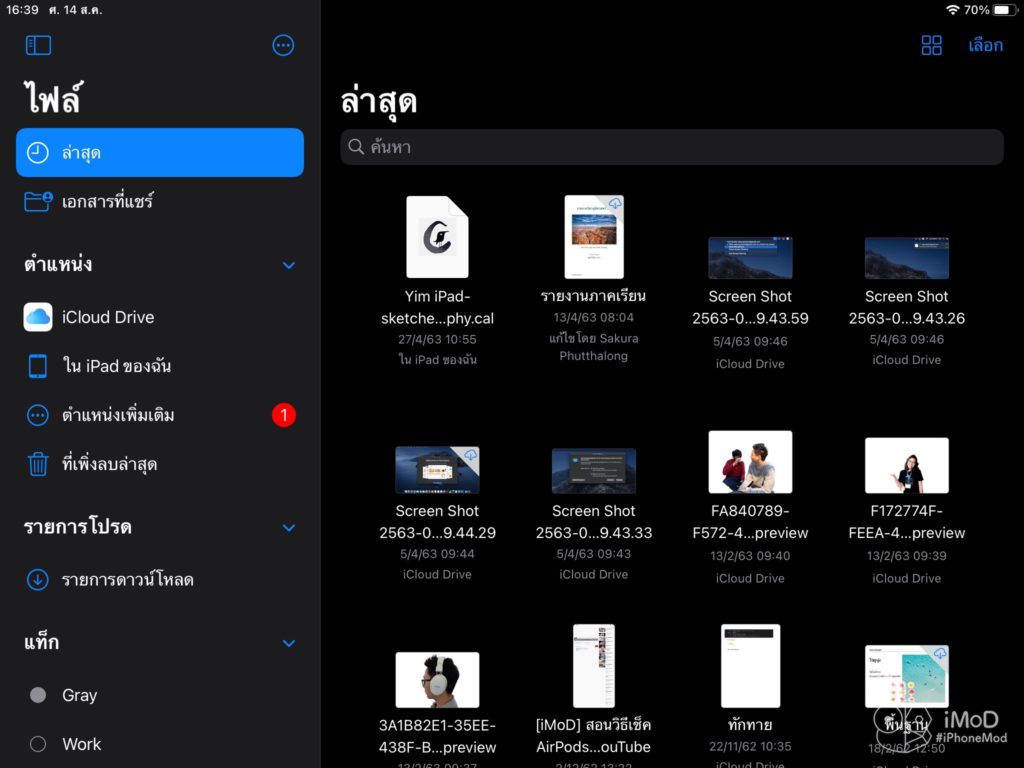Open เอกสารที่แชร์ shared documents
1024x768 pixels.
pos(107,202)
